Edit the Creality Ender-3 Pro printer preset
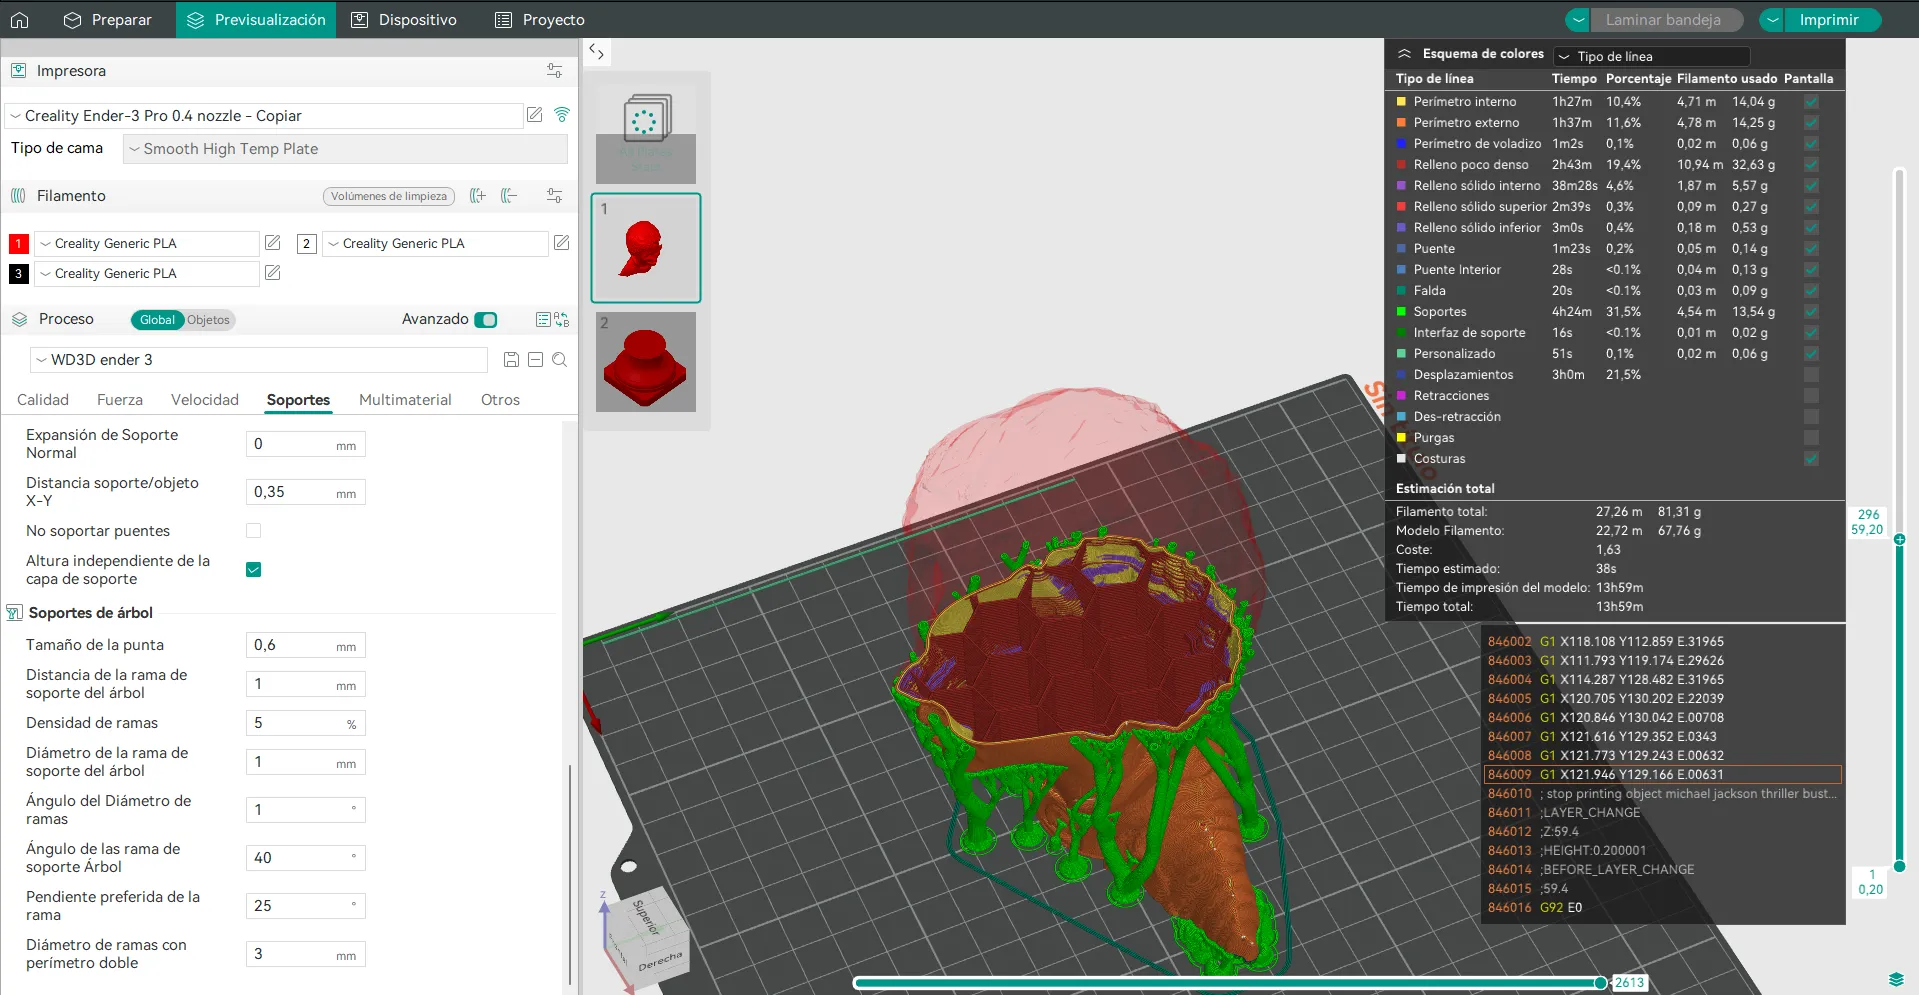1919x995 pixels. pyautogui.click(x=535, y=115)
